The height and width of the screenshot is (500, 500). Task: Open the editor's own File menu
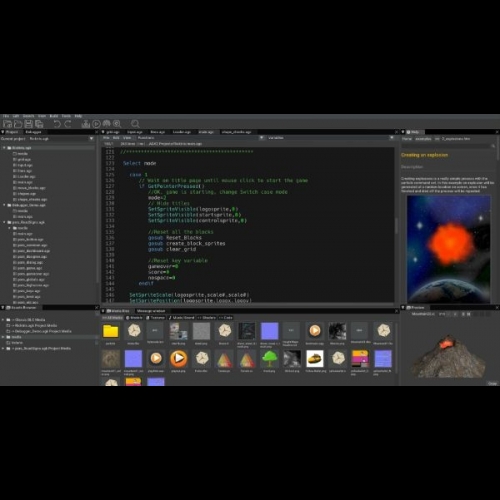[106, 138]
